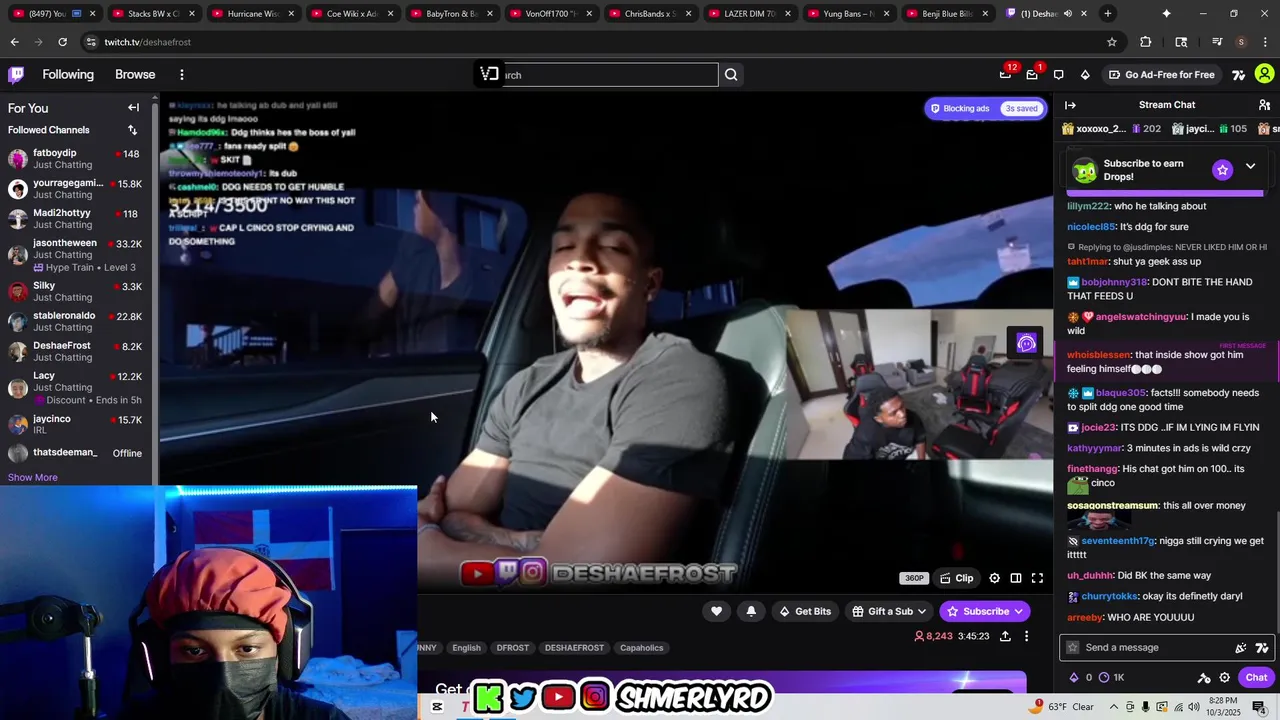1280x720 pixels.
Task: Create a Clip of the stream
Action: tap(956, 578)
